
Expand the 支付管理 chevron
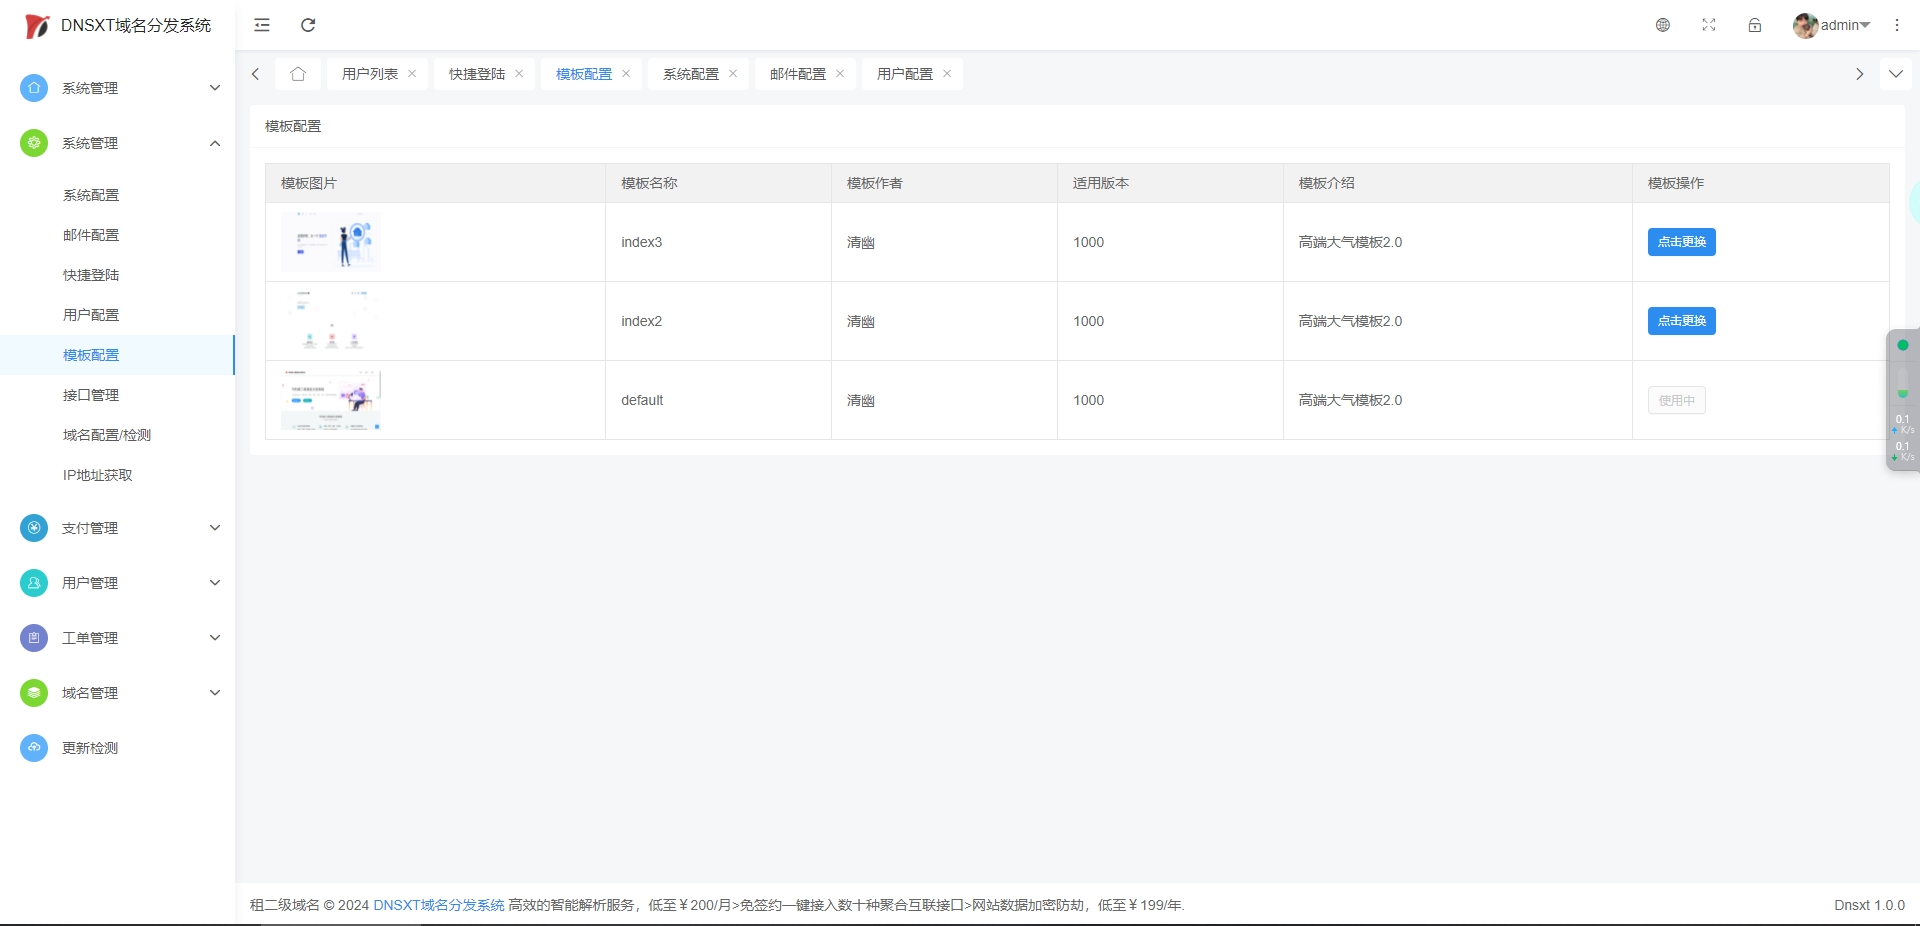[215, 528]
